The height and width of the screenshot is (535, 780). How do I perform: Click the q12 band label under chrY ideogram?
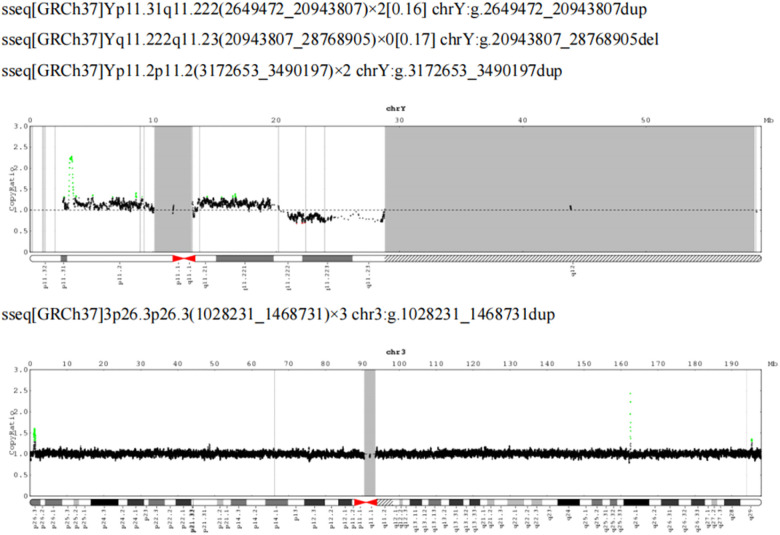(x=573, y=271)
